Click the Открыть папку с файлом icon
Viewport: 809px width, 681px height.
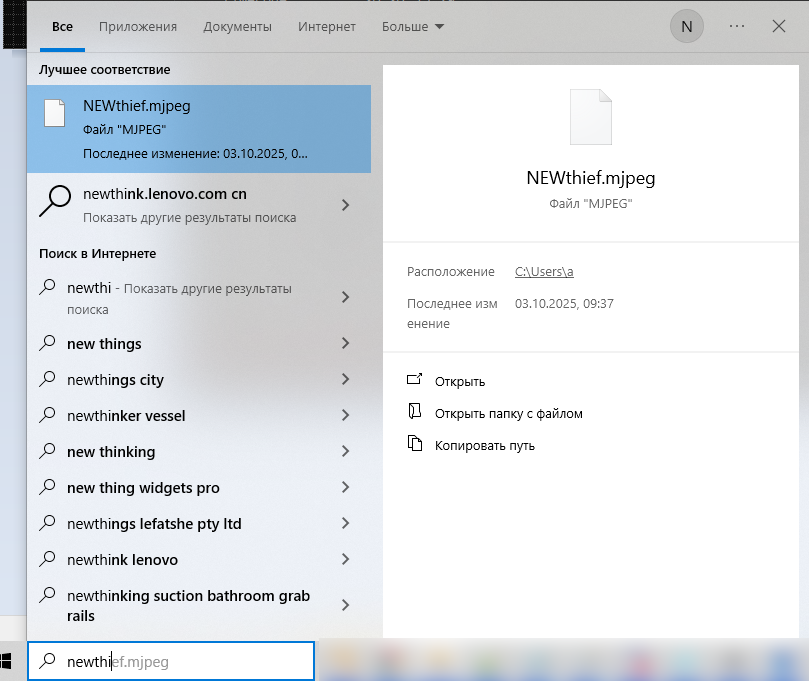click(x=415, y=412)
